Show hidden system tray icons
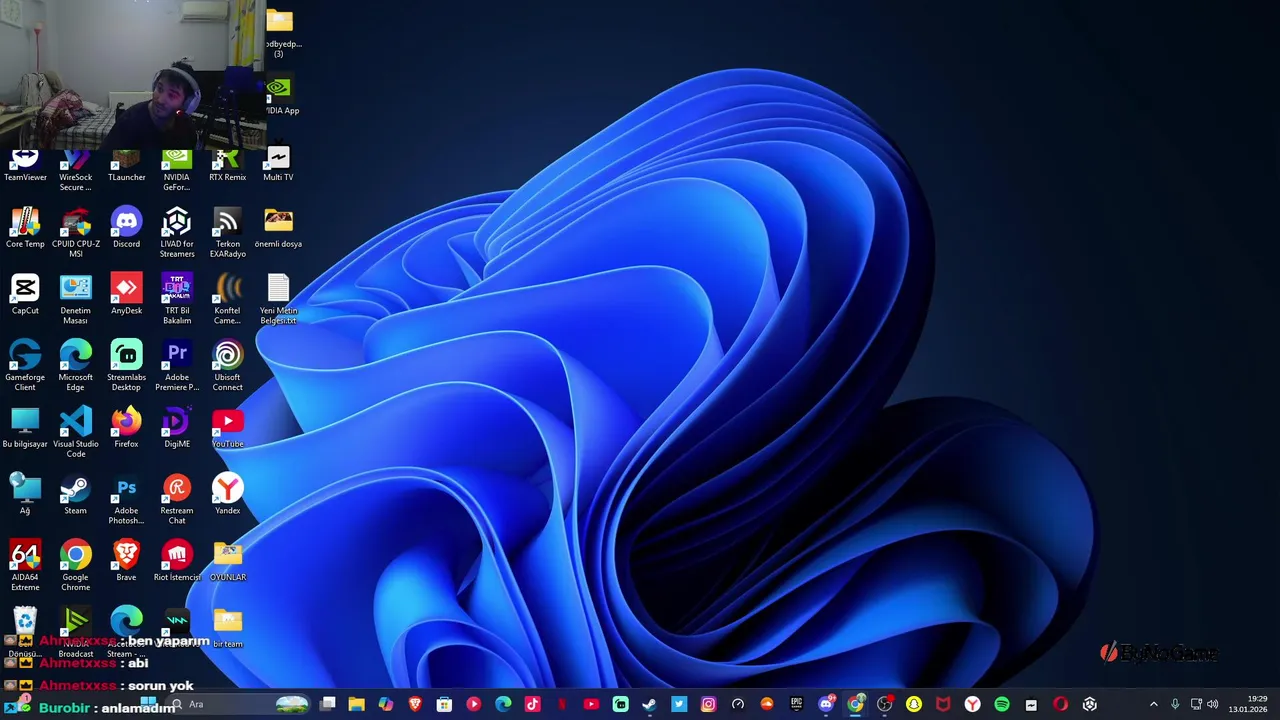 click(x=1153, y=704)
